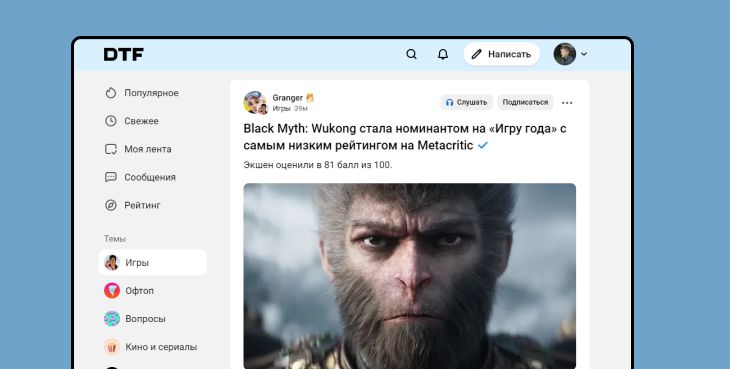Click the subtitle Экшен оценили в 81 балл
The width and height of the screenshot is (730, 369).
(318, 165)
